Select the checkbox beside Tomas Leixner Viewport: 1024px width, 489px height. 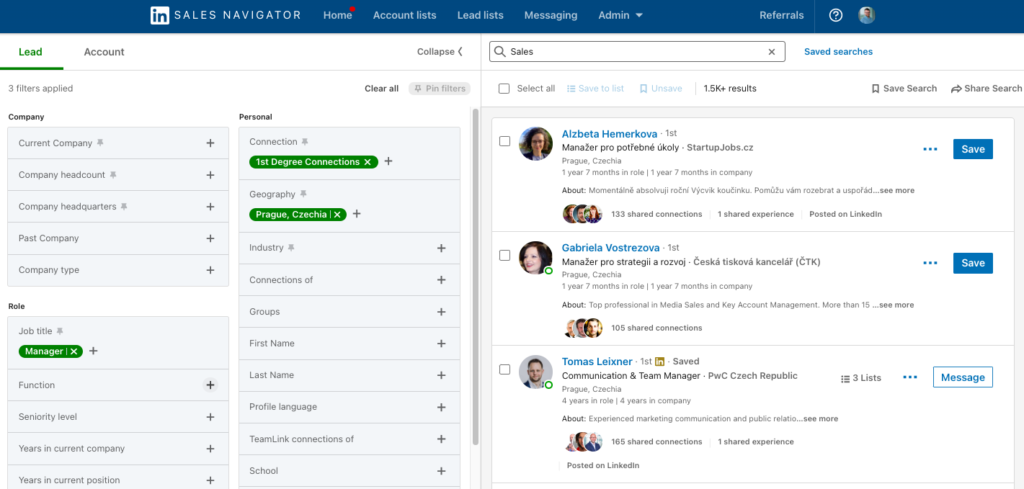(505, 369)
